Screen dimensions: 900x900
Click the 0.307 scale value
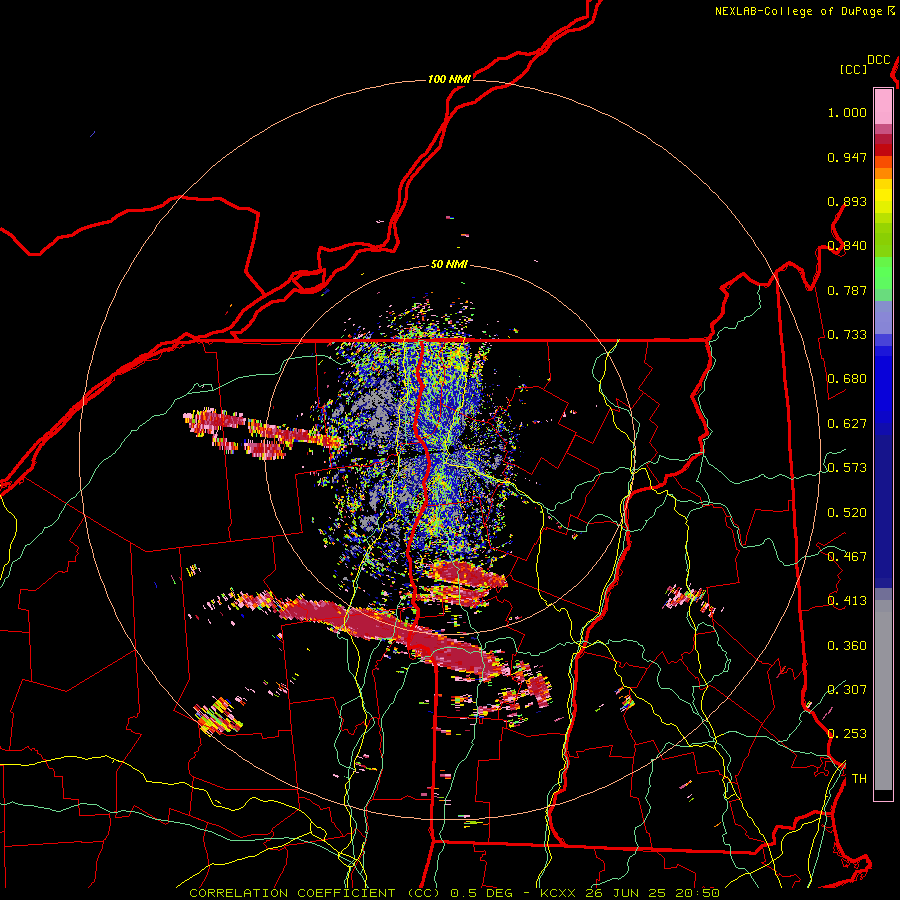tap(847, 690)
